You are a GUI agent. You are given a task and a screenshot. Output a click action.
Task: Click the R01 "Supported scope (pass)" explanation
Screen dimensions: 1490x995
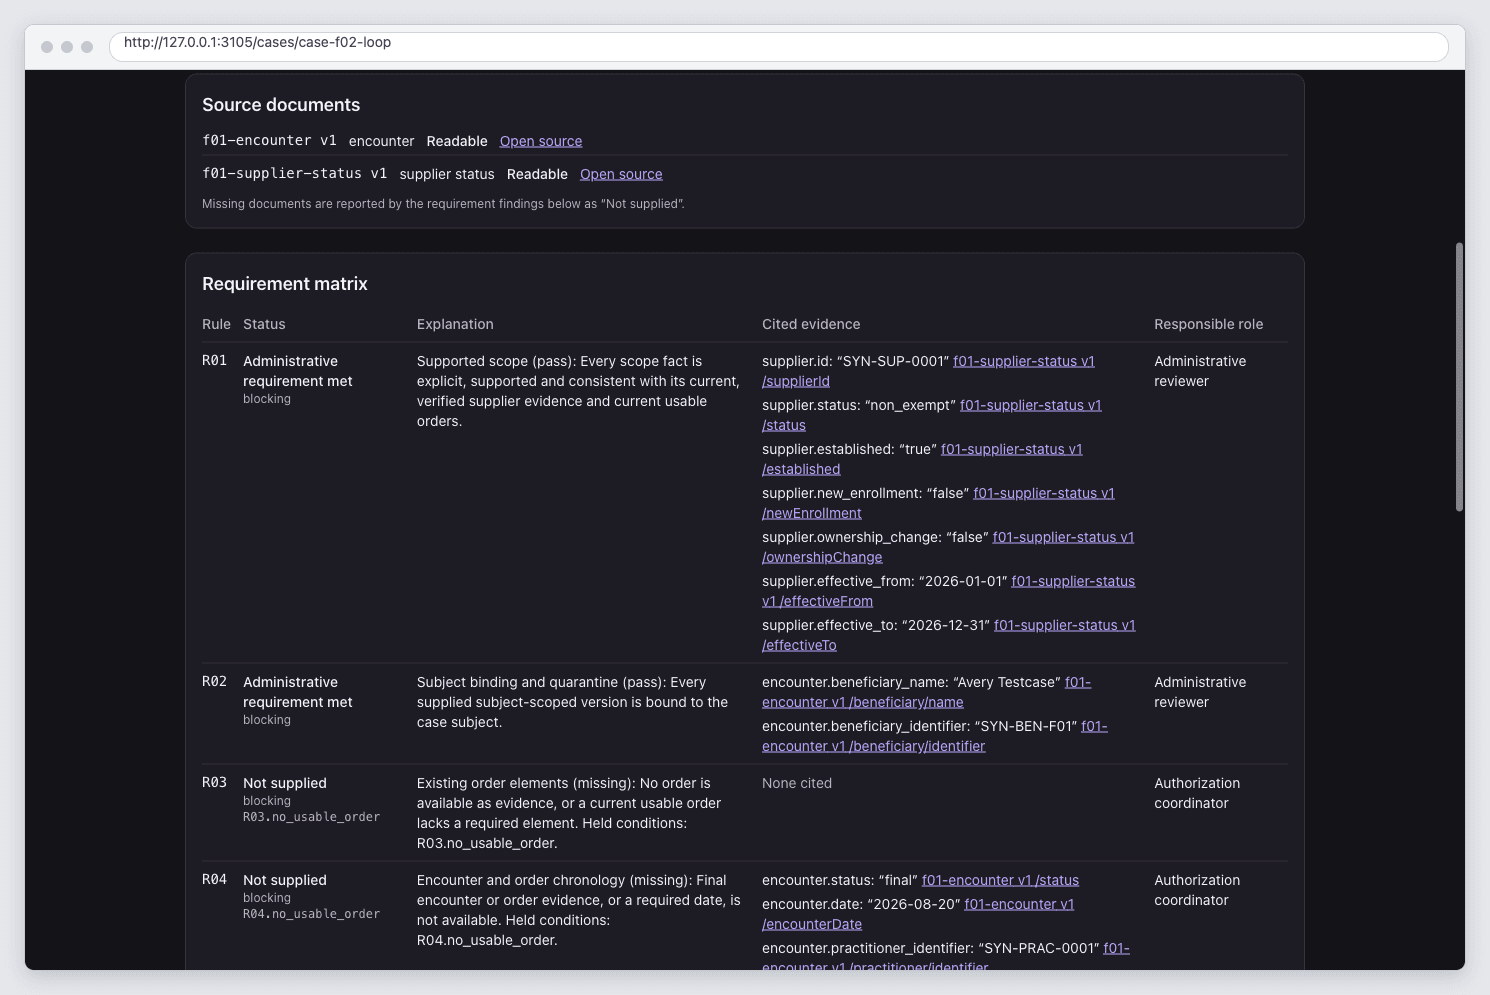[578, 391]
